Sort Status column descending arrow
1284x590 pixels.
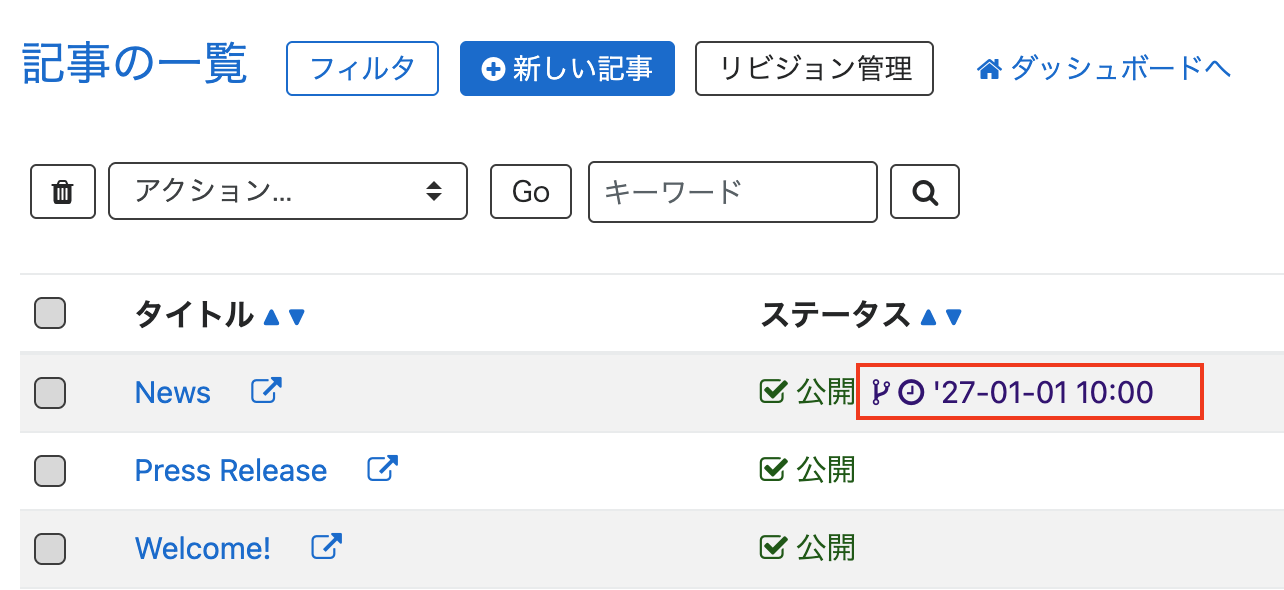(x=953, y=317)
